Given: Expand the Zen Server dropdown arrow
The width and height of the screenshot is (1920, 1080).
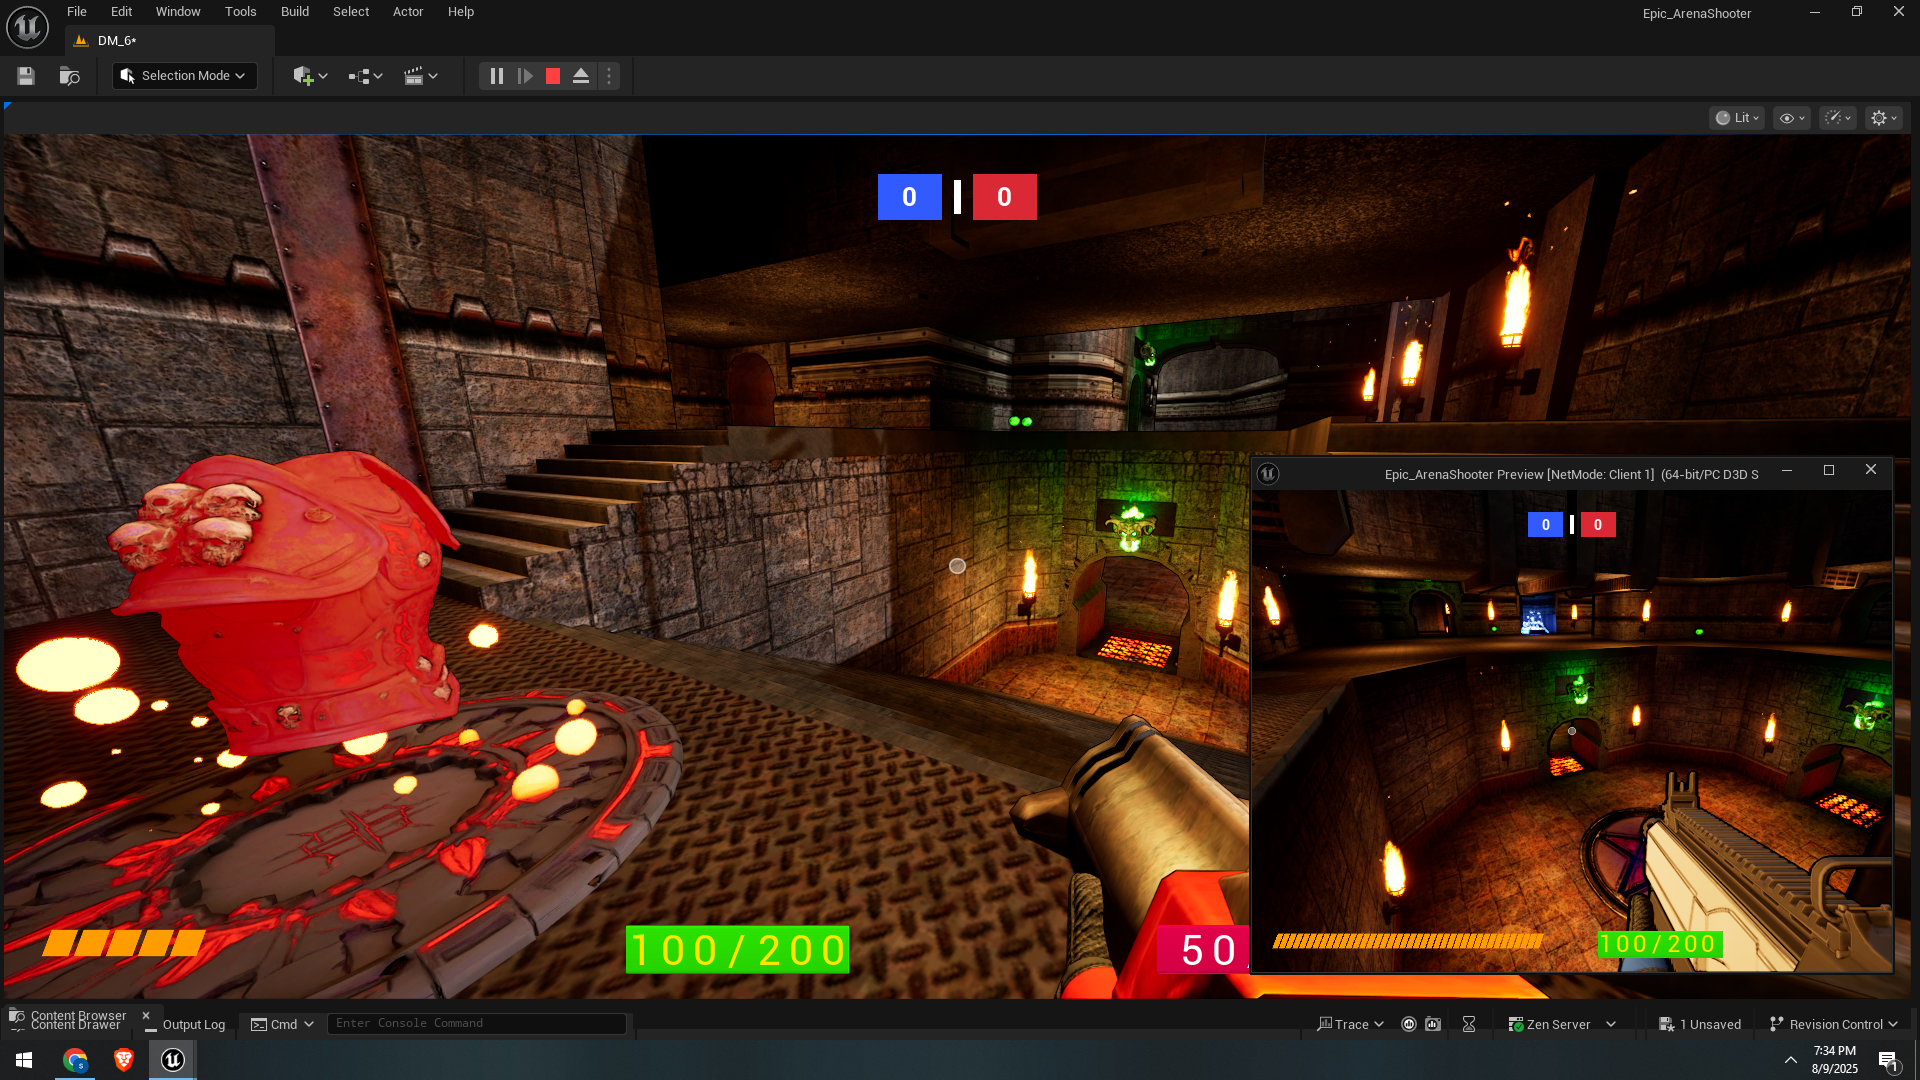Looking at the screenshot, I should click(1611, 1024).
